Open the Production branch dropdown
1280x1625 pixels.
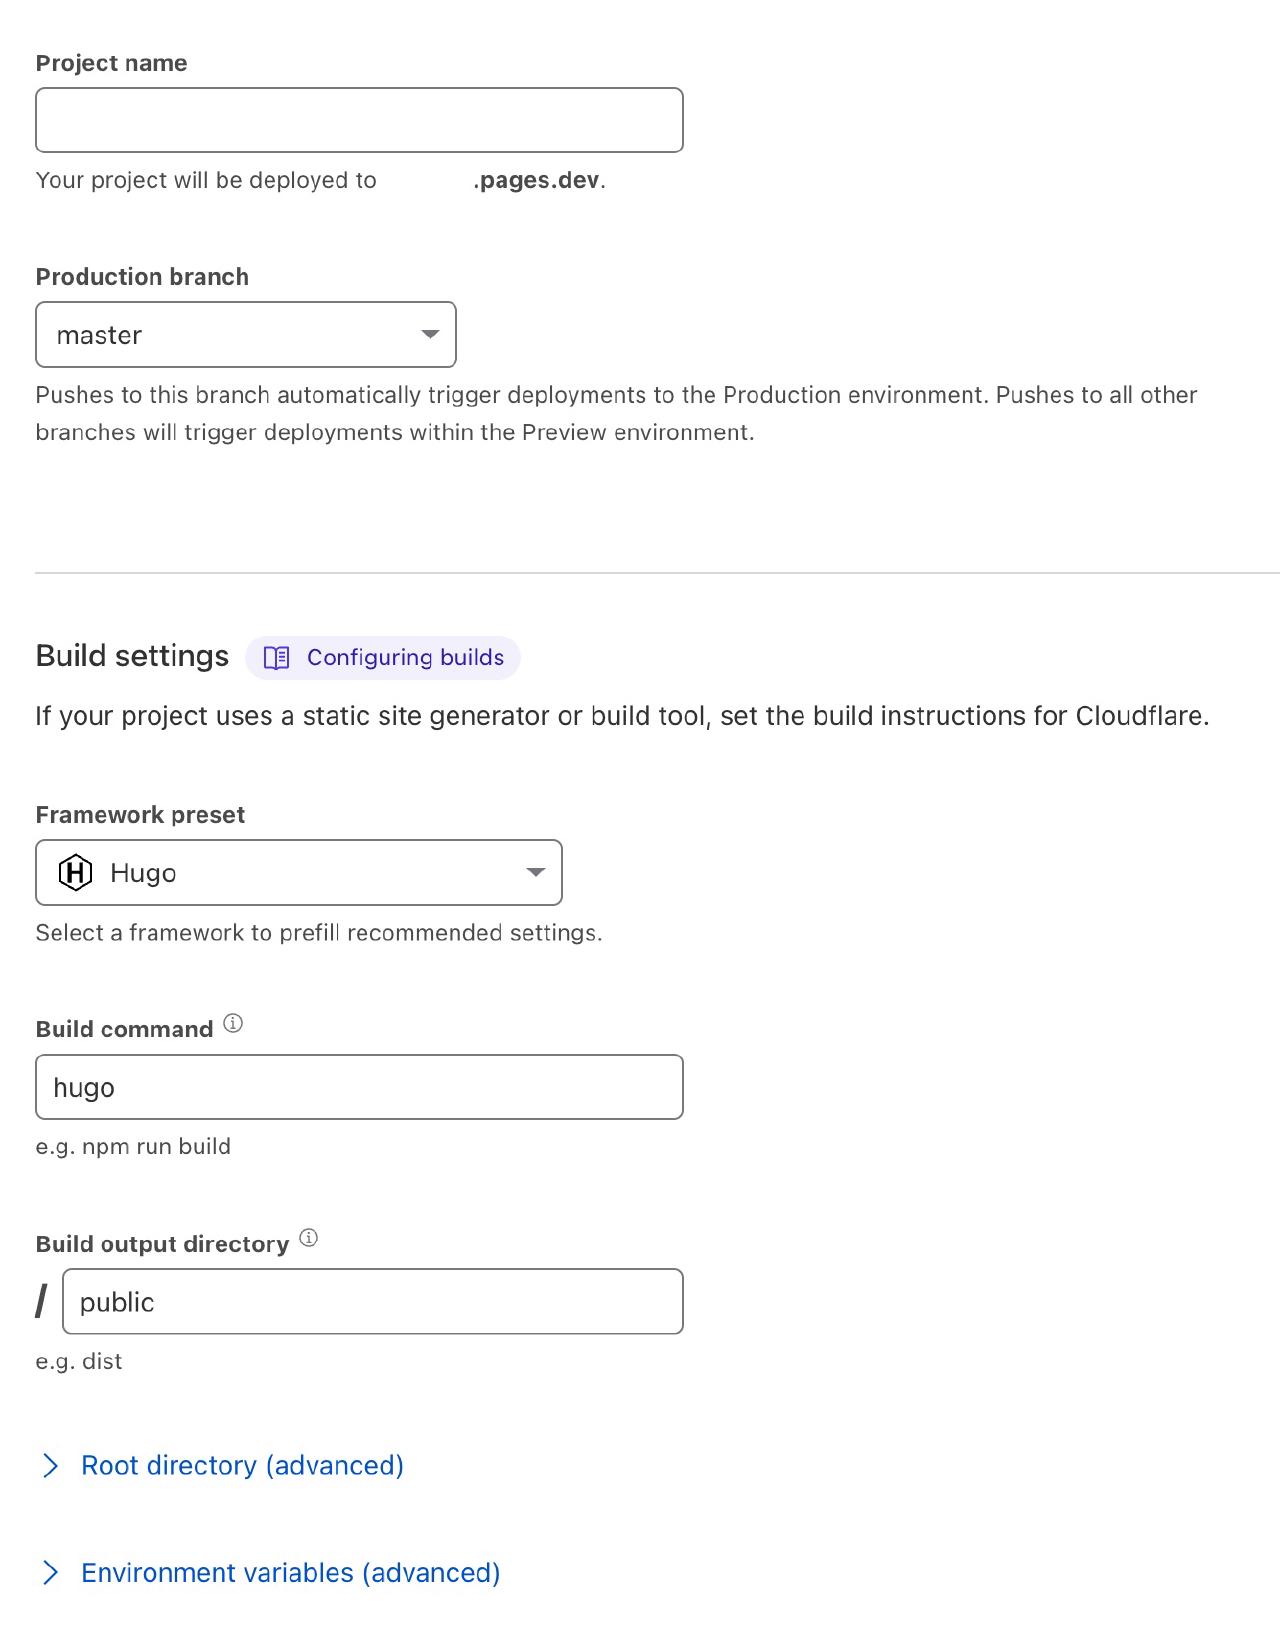(x=246, y=334)
